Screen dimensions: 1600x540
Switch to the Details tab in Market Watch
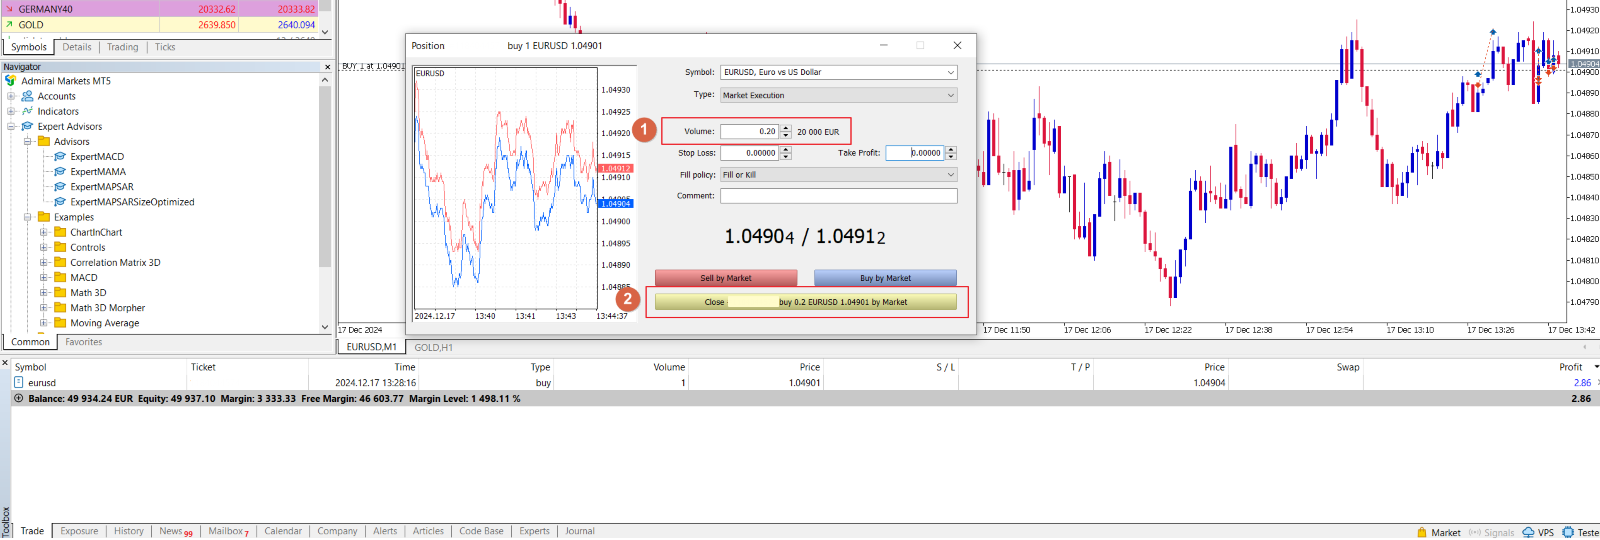[77, 47]
